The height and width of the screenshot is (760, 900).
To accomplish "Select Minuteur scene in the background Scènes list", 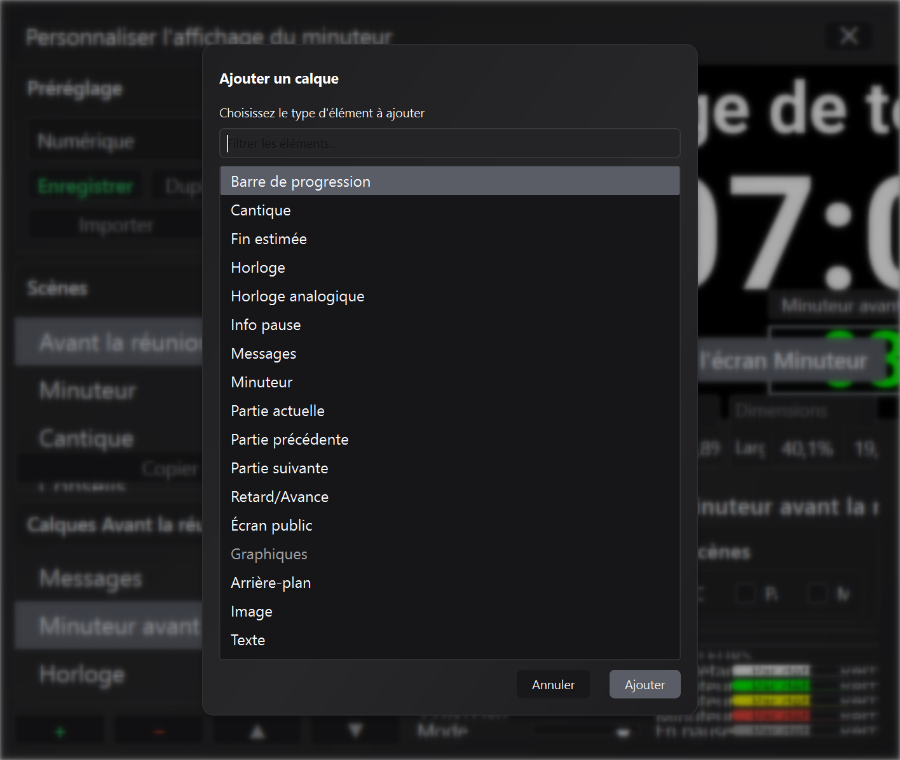I will click(109, 390).
